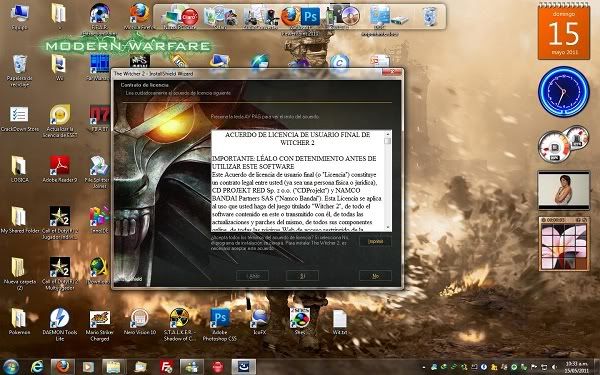The image size is (600, 375).
Task: Select the Nueva carpeta (2) folder
Action: (19, 273)
